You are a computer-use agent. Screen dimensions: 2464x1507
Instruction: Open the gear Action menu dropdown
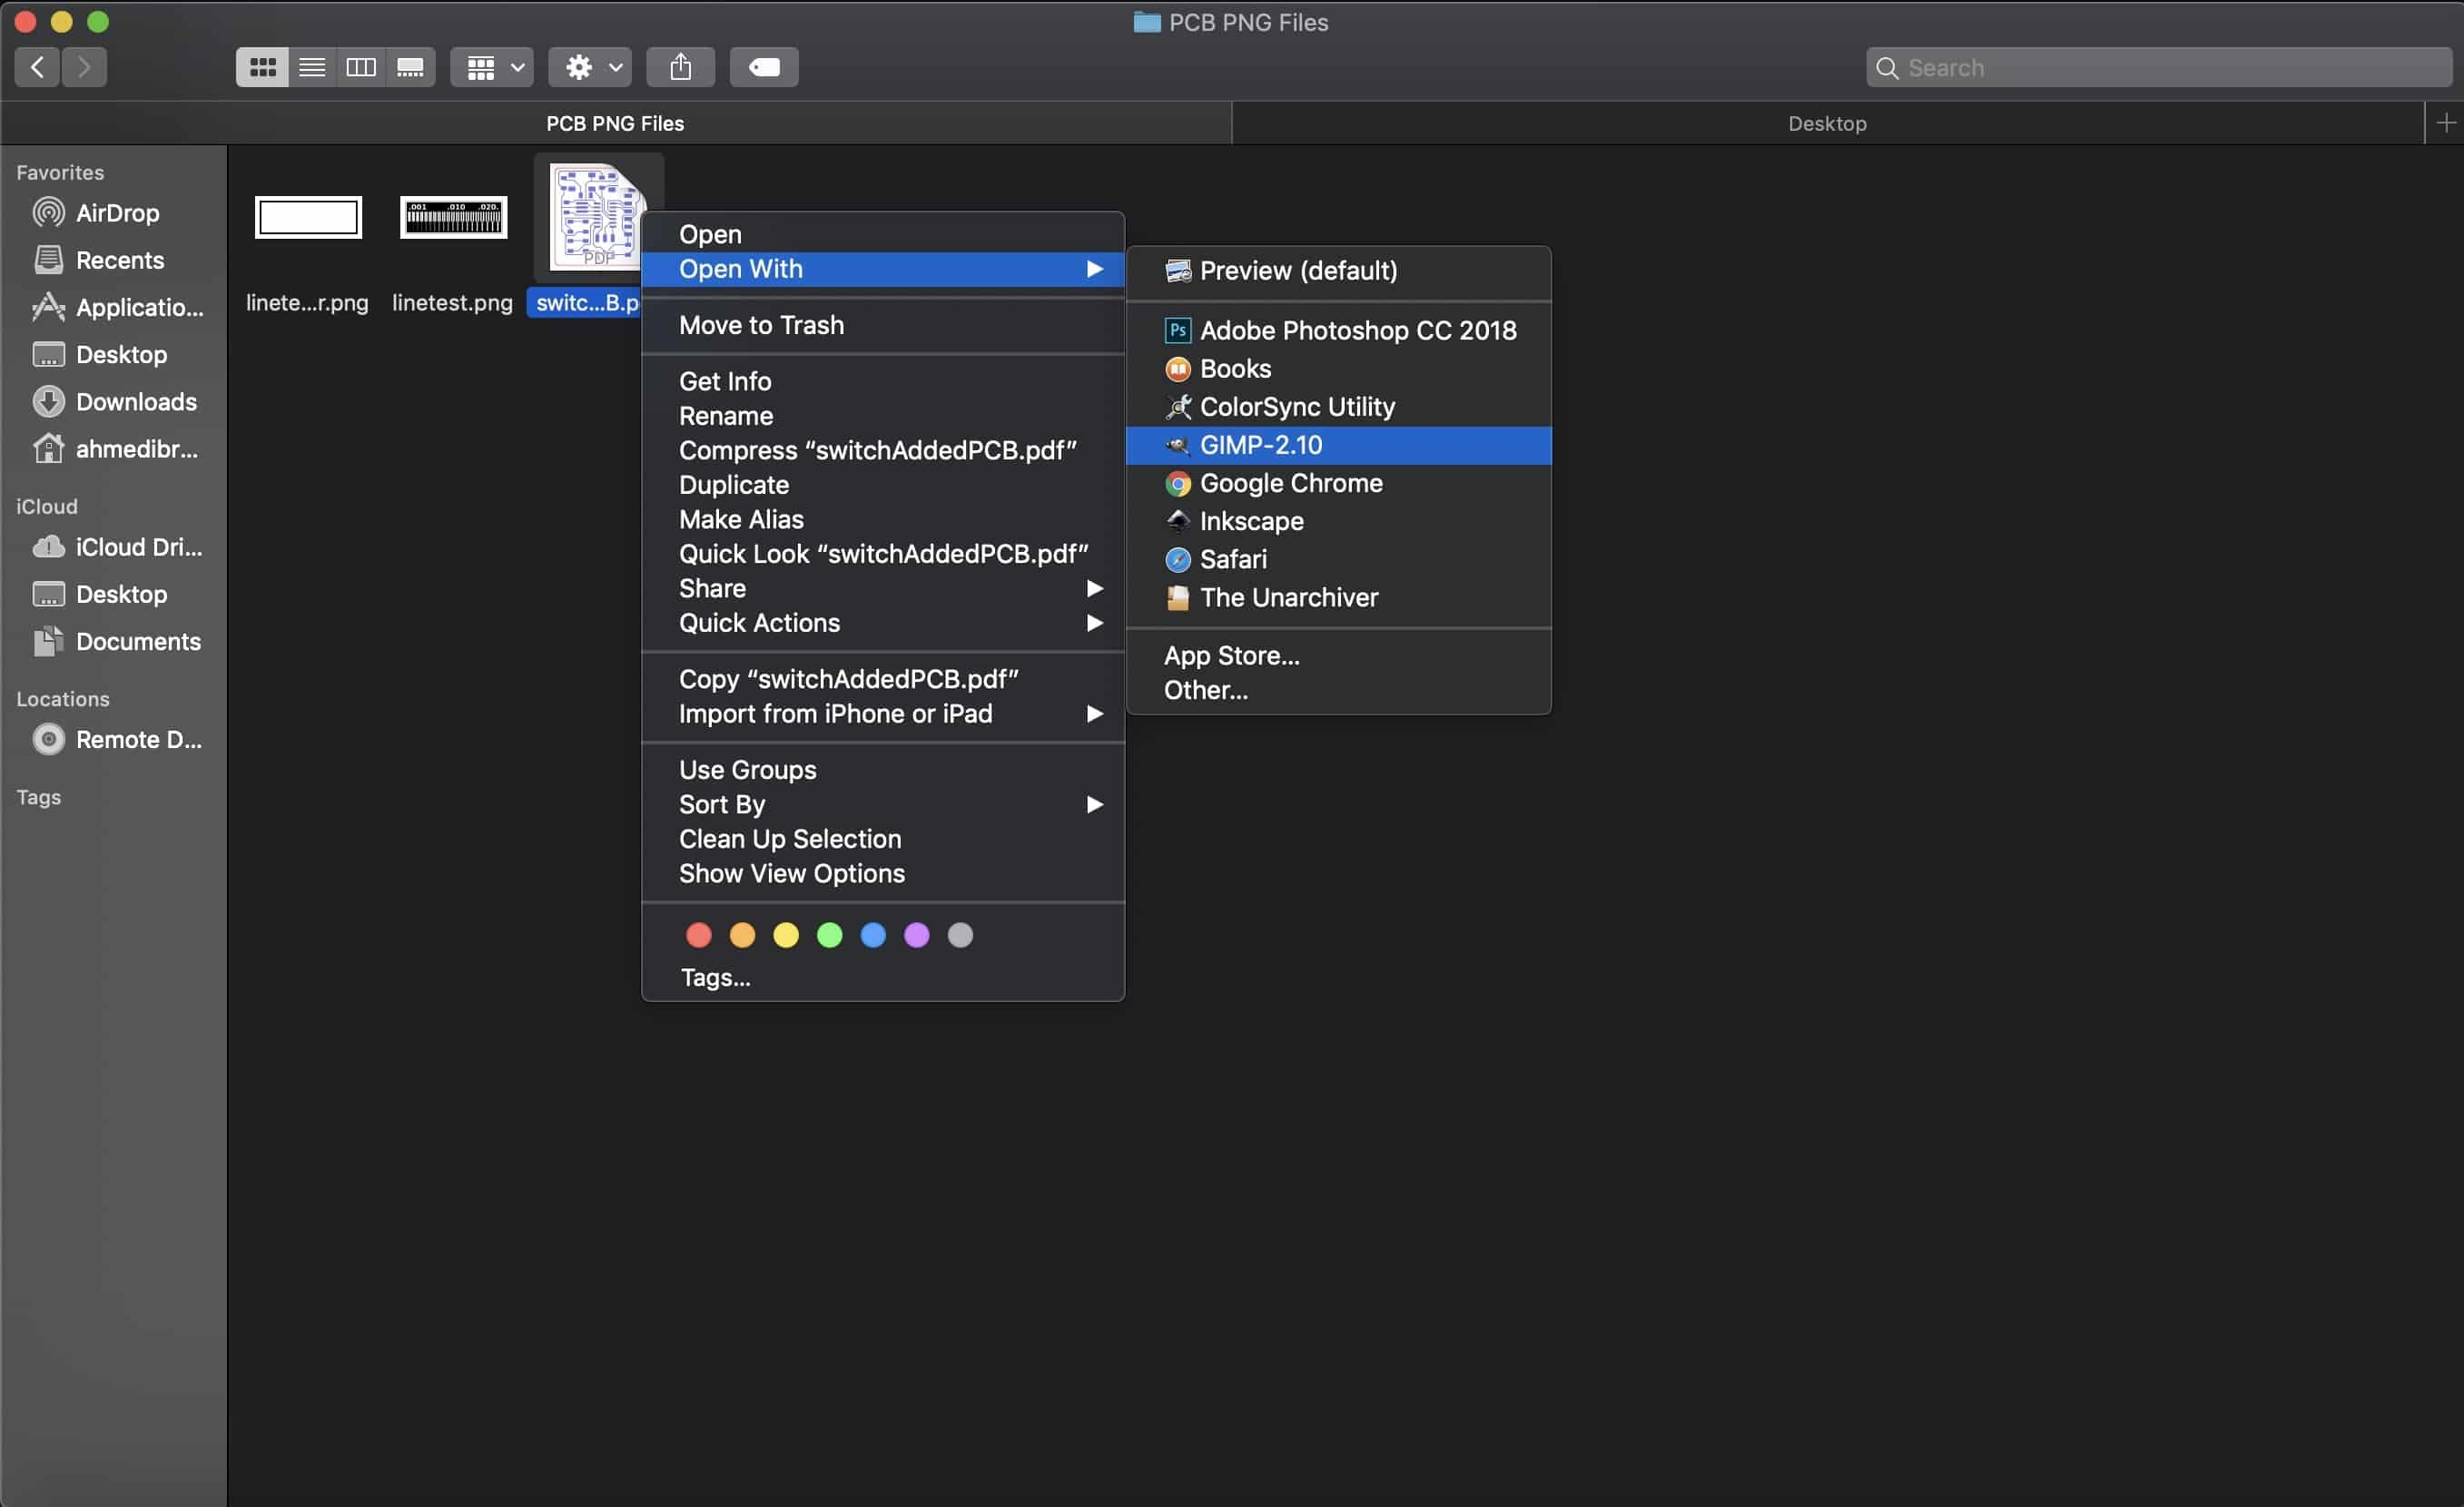click(x=590, y=67)
